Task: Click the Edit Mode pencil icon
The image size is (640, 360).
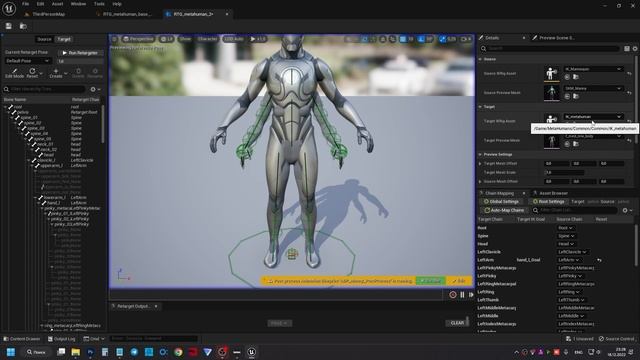Action: coord(15,71)
